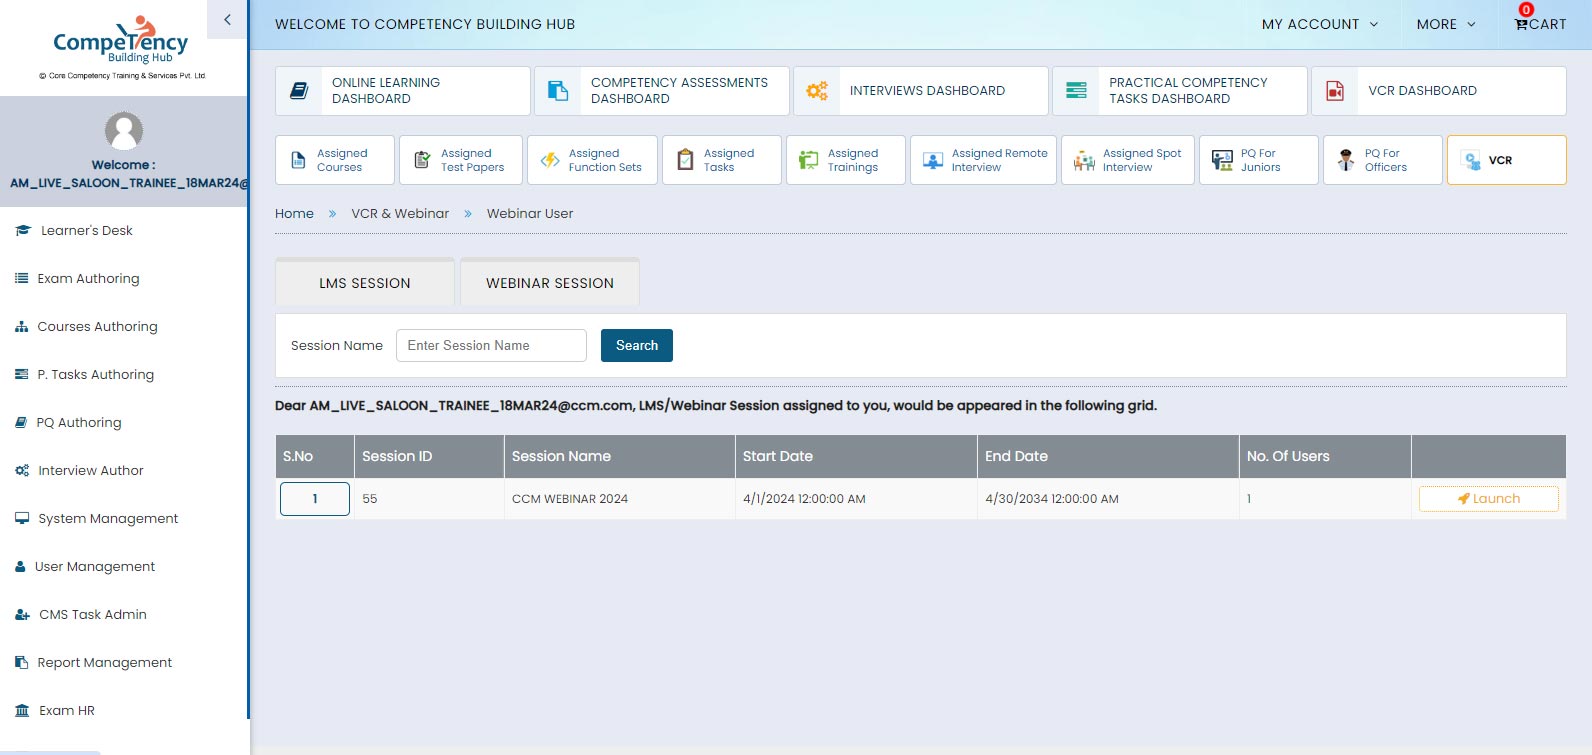The image size is (1592, 755).
Task: Switch to the LMS Session tab
Action: click(365, 283)
